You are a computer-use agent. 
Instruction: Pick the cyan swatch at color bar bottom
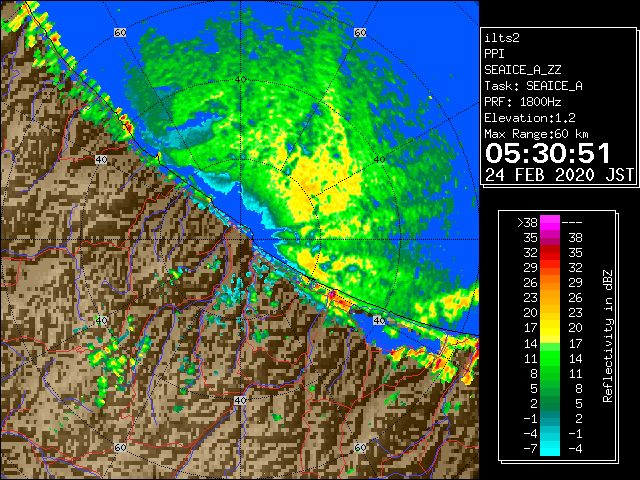[x=550, y=448]
